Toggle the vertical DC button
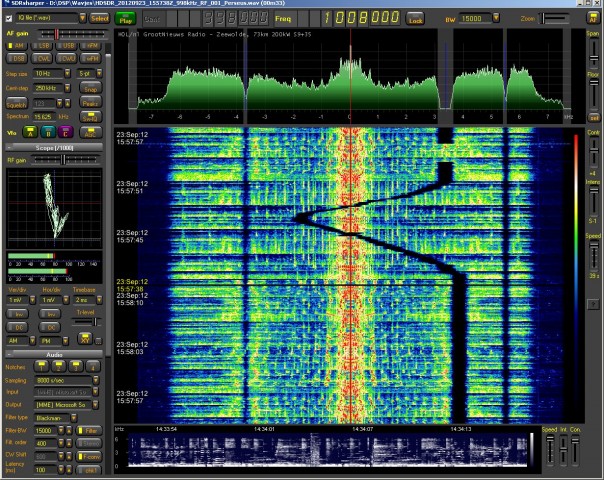 18,328
